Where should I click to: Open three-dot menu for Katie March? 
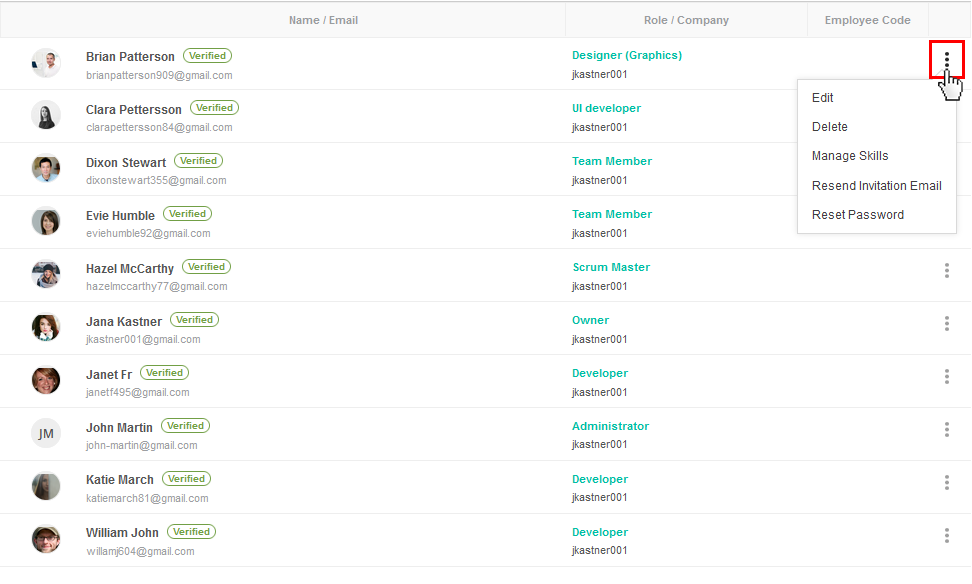947,482
